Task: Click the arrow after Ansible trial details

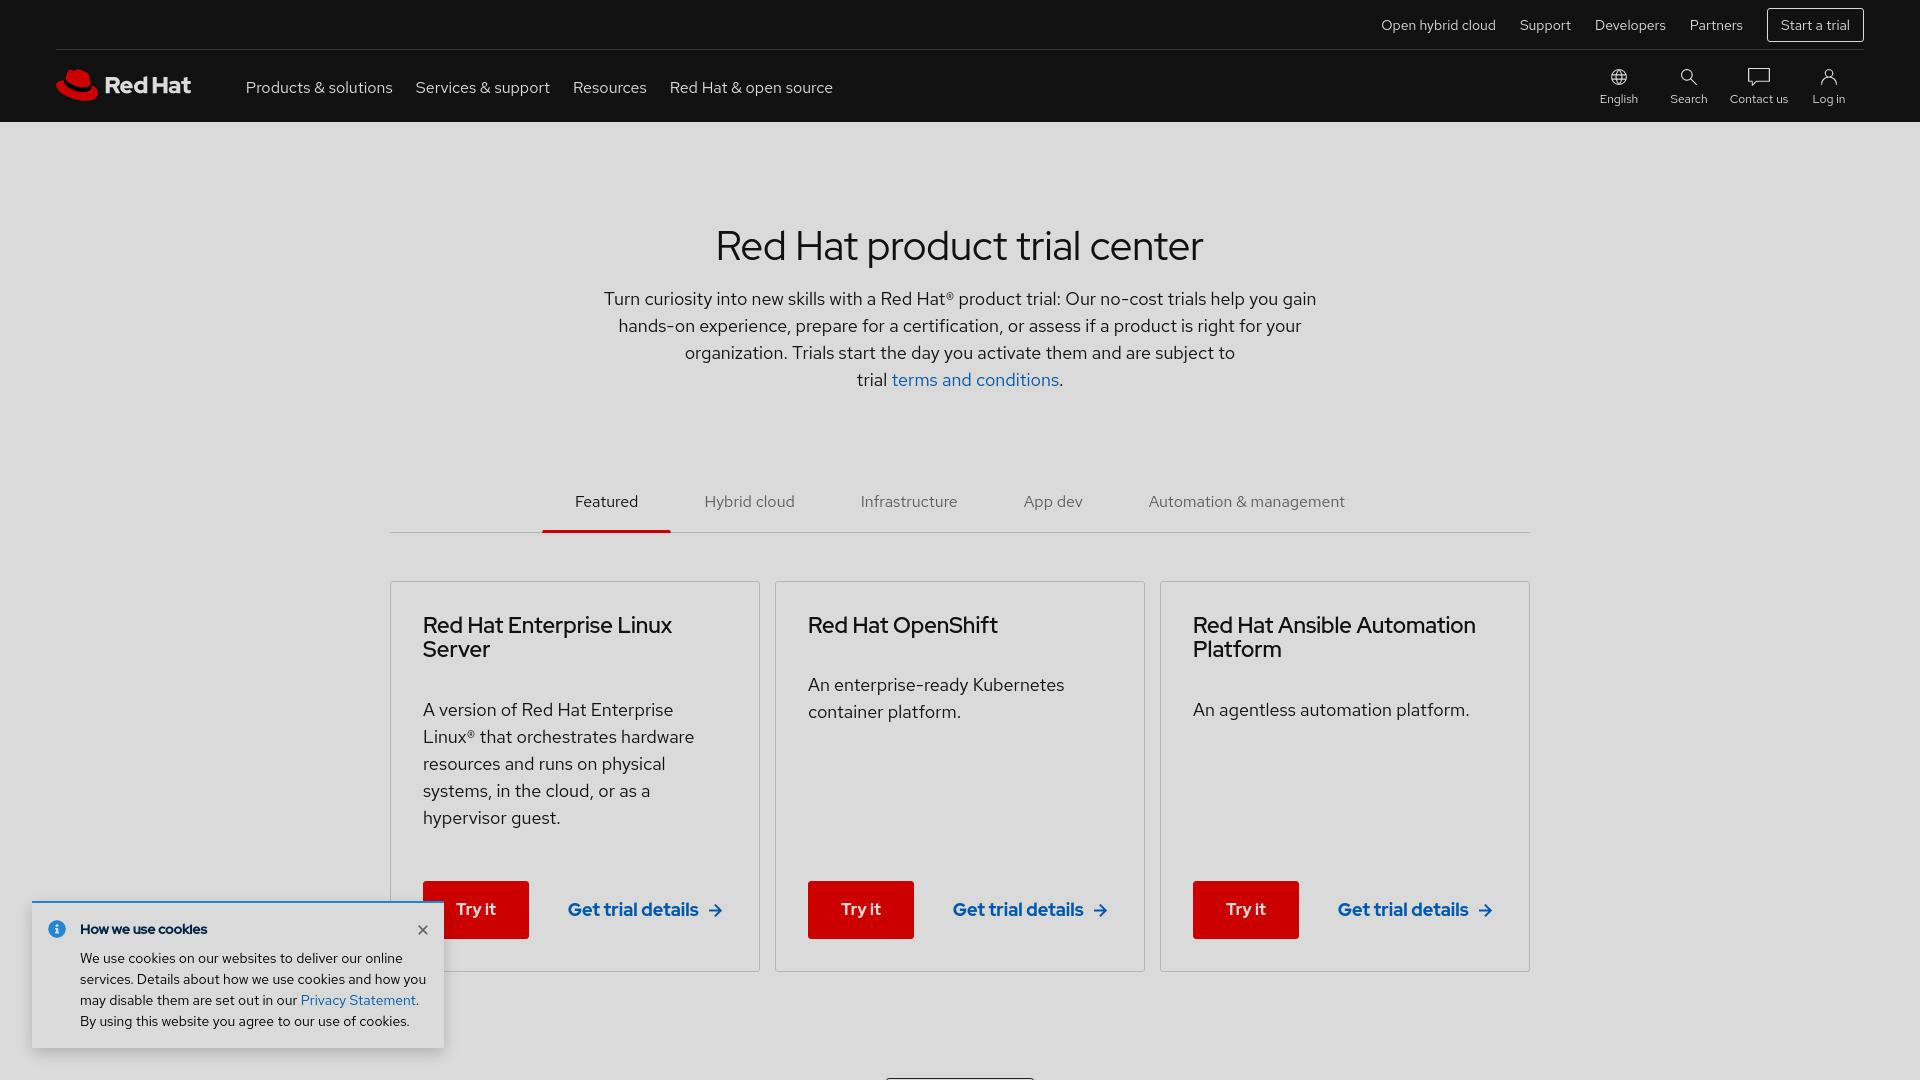Action: (x=1486, y=910)
